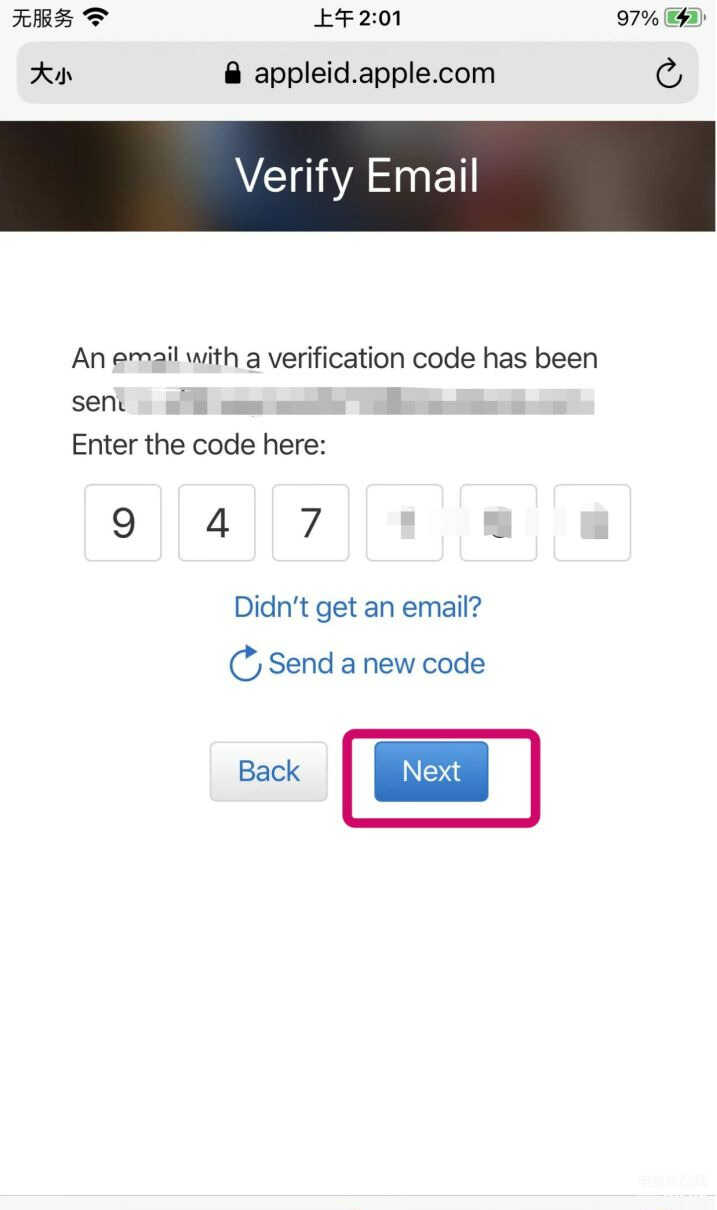
Task: Select the appleid.apple.com address text
Action: pyautogui.click(x=374, y=73)
